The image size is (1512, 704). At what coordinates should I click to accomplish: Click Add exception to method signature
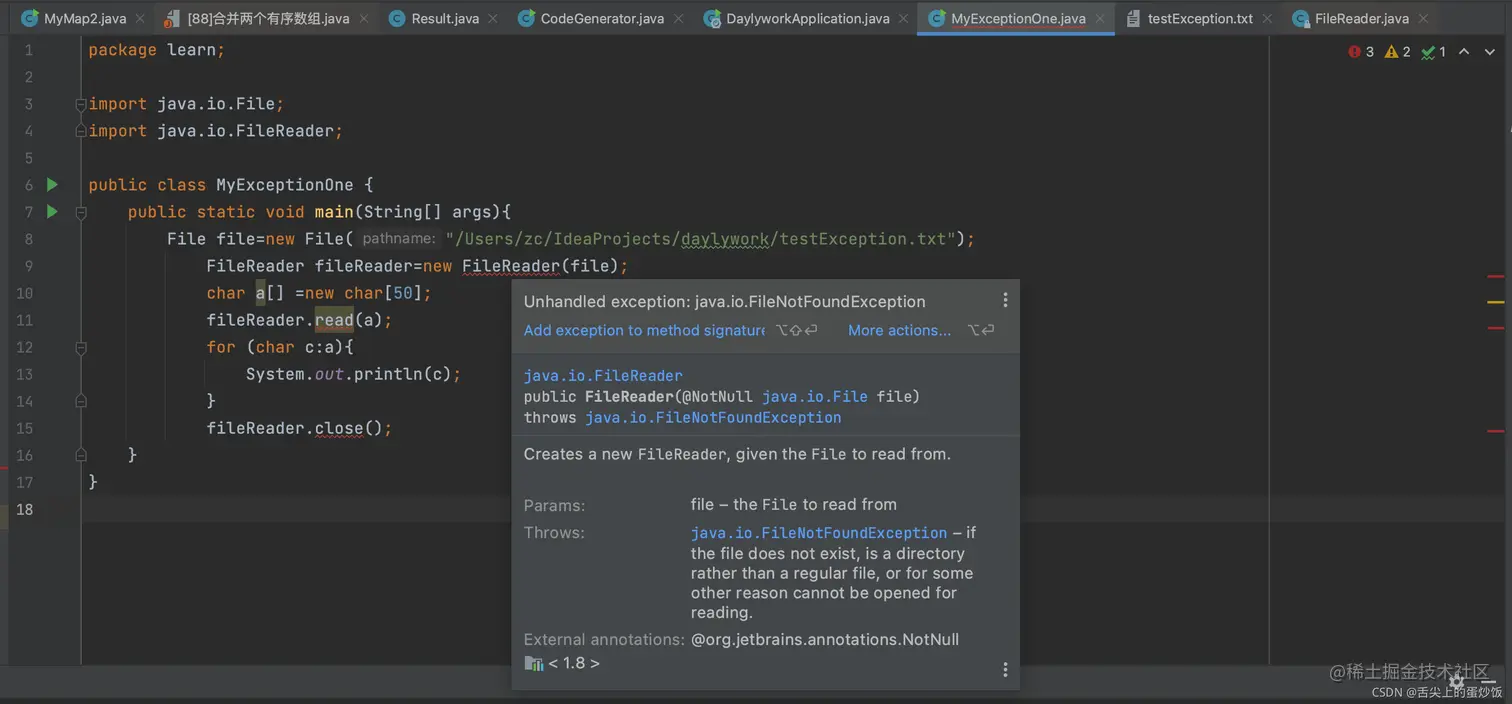click(x=645, y=330)
